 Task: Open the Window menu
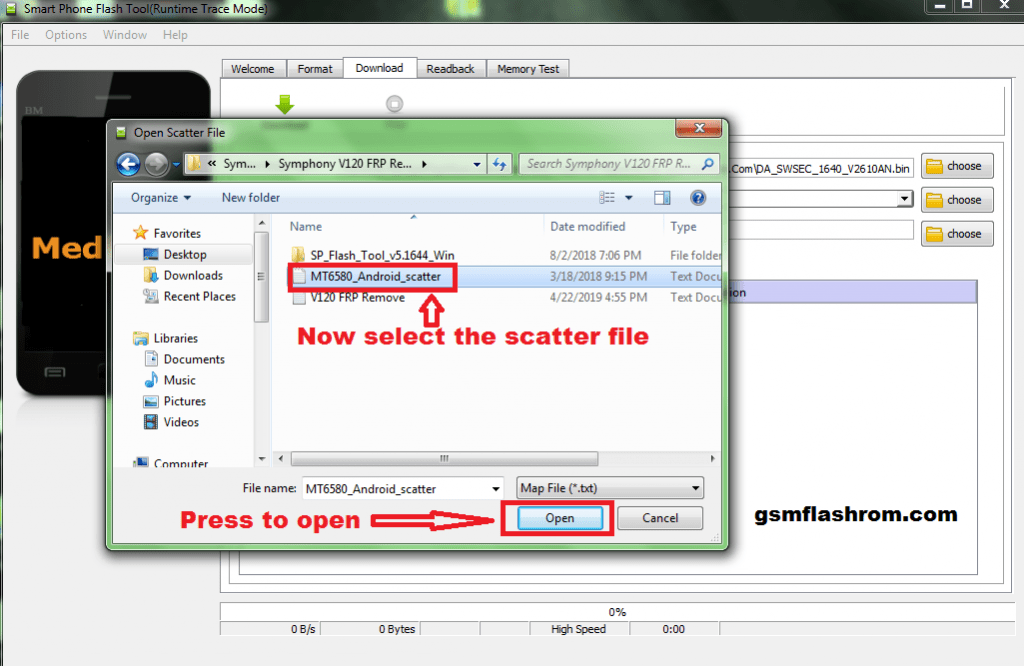tap(125, 35)
